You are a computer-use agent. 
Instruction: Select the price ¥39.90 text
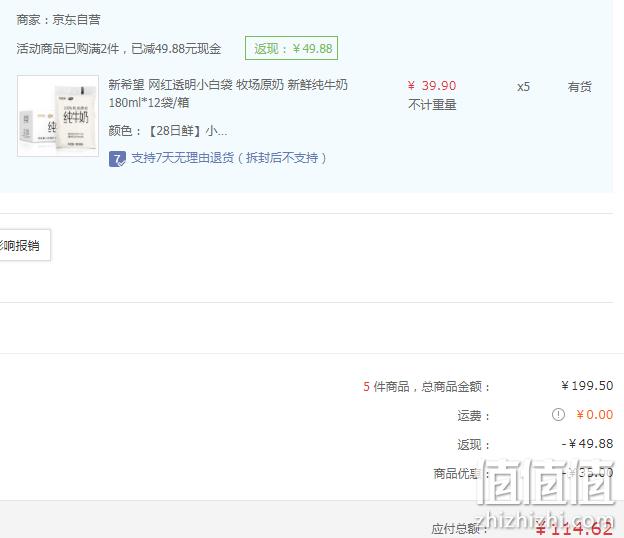pyautogui.click(x=432, y=86)
